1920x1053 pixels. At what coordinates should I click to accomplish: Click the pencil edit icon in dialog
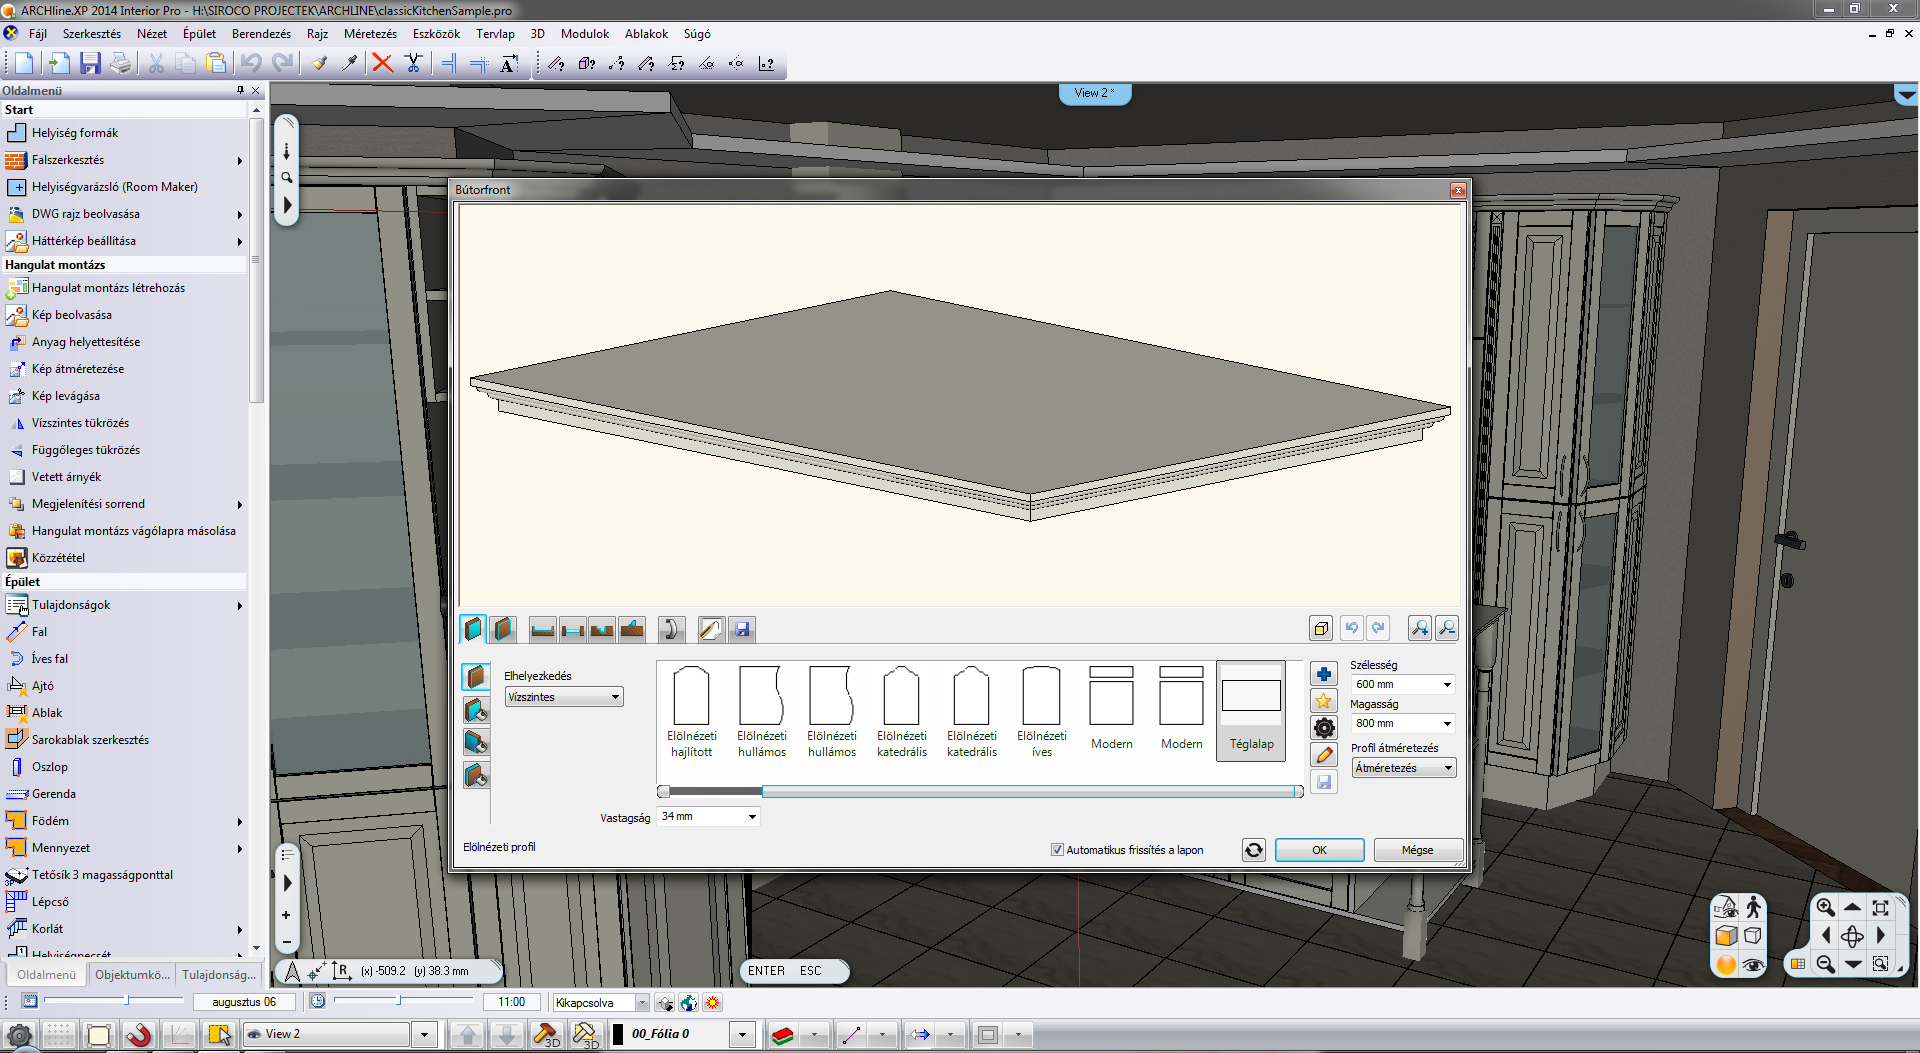coord(1324,755)
